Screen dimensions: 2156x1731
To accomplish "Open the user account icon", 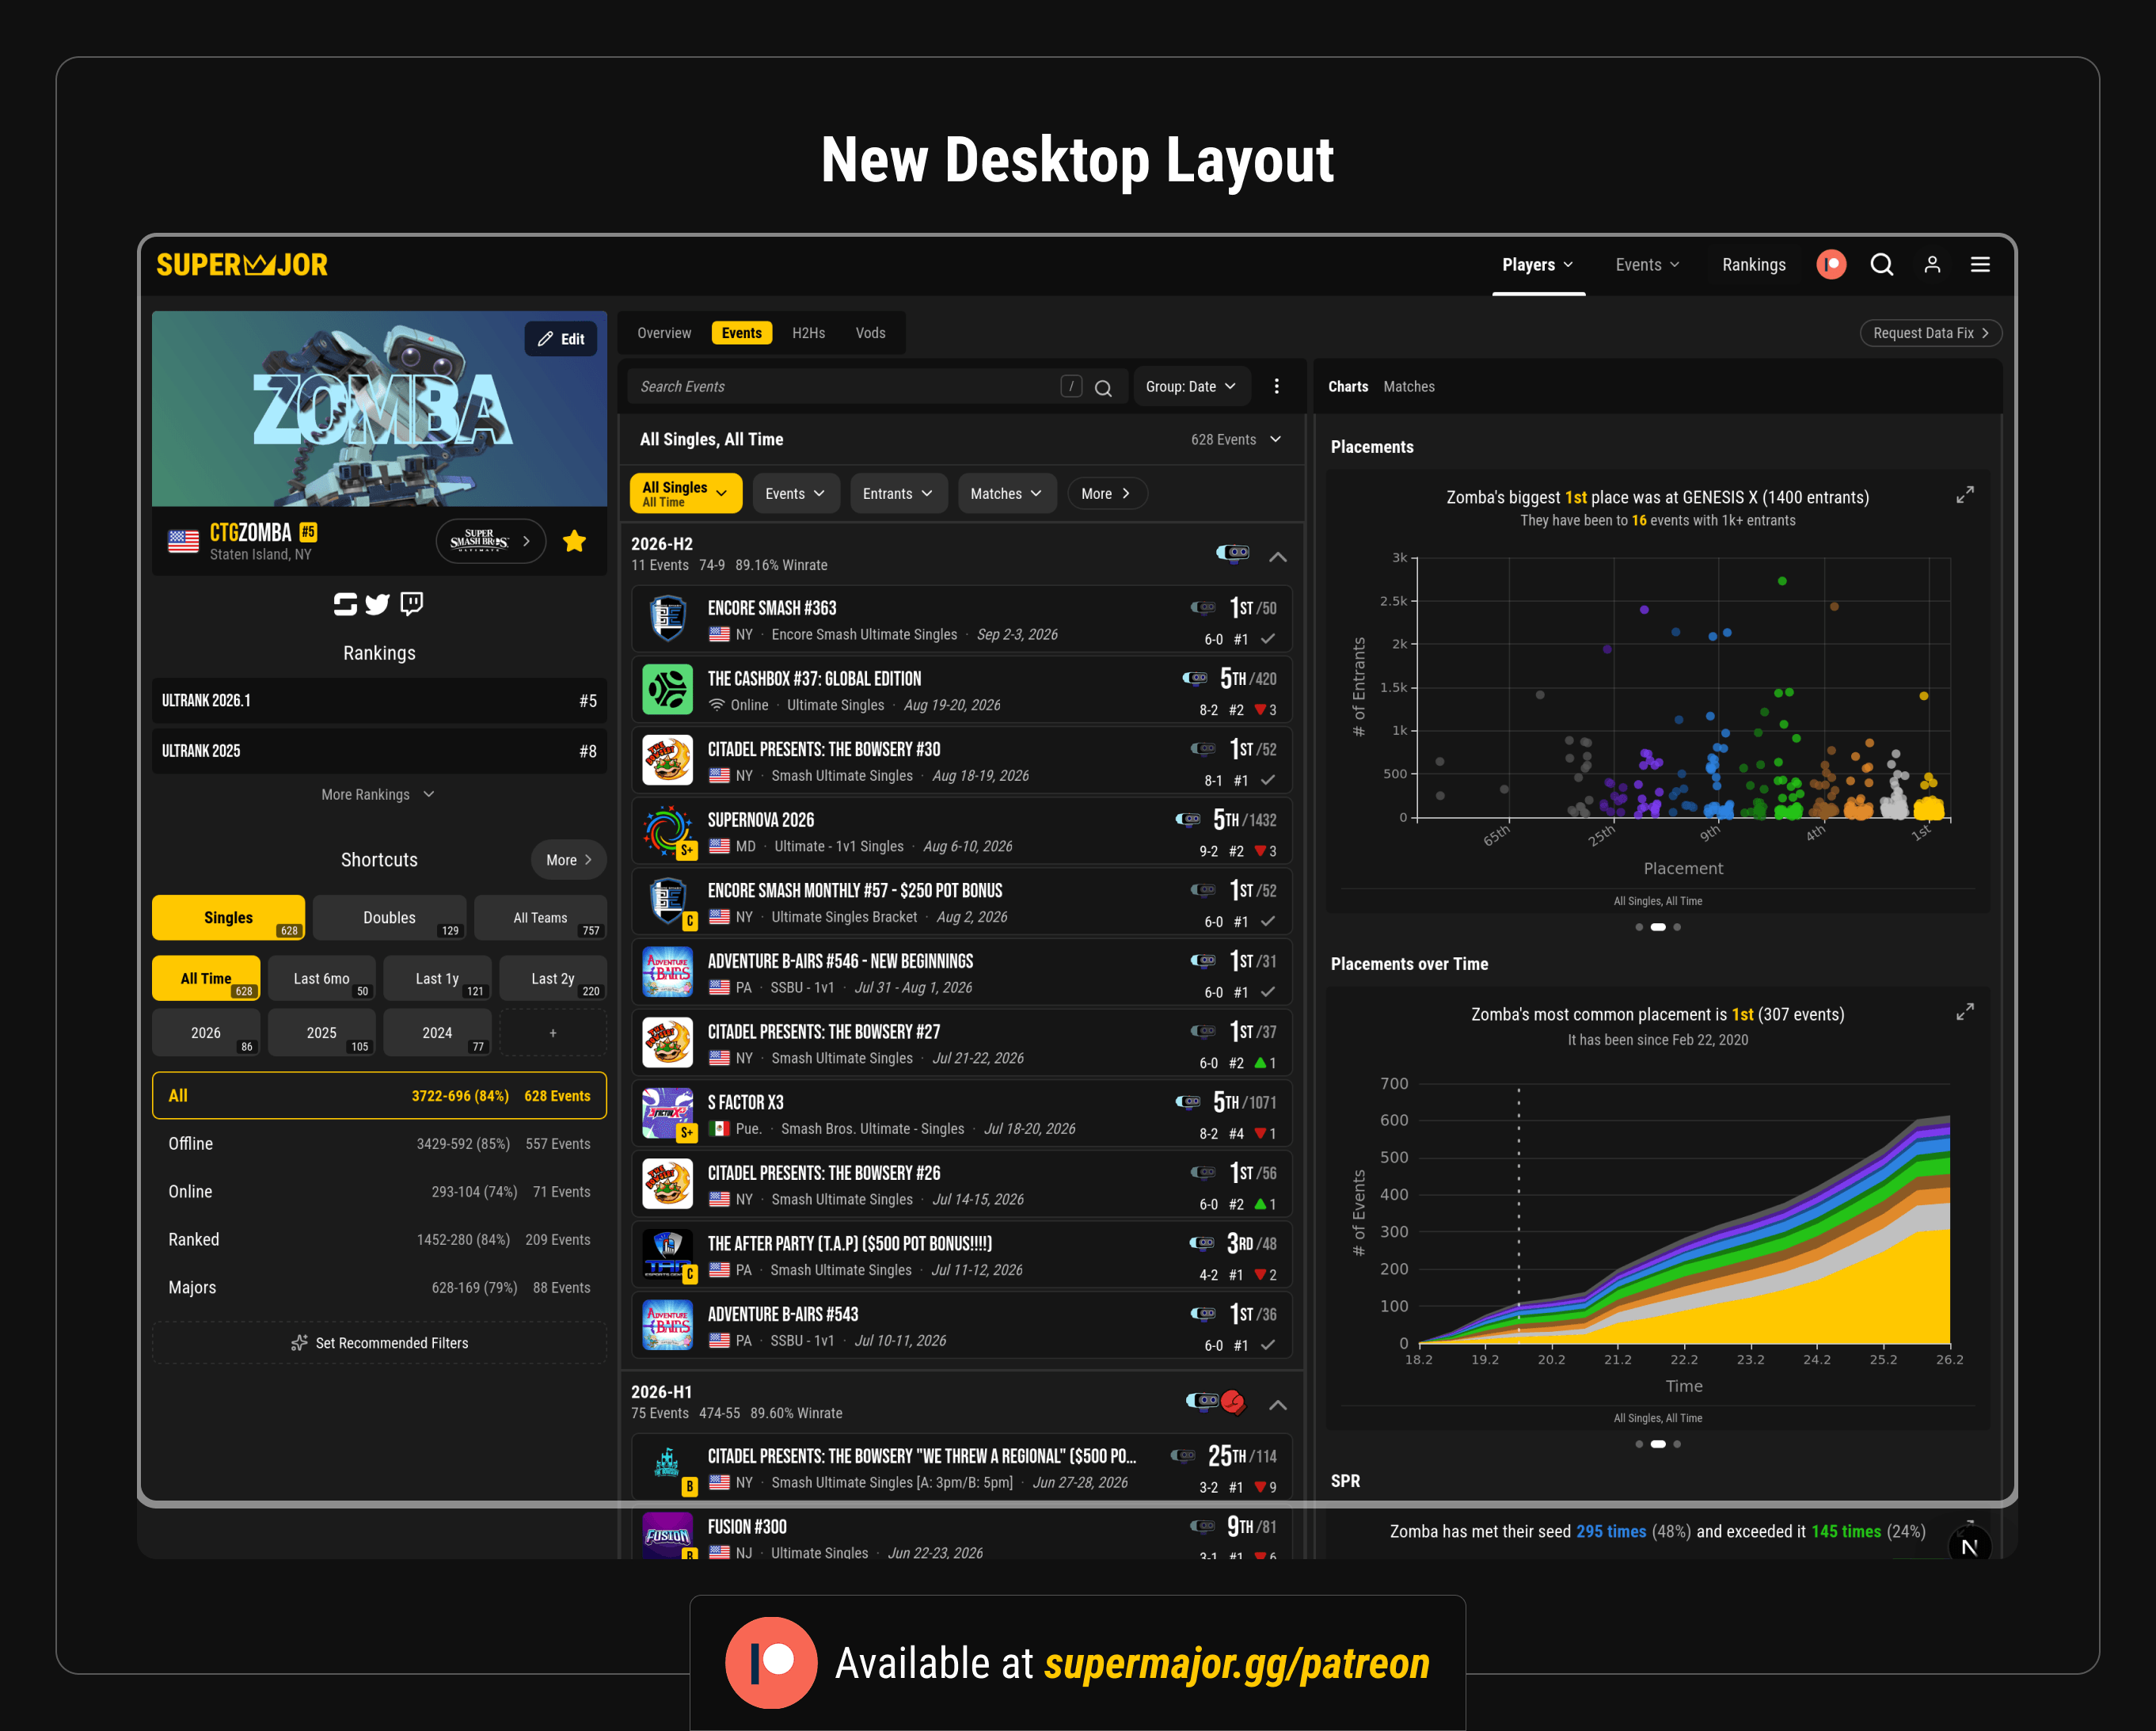I will pos(1932,265).
